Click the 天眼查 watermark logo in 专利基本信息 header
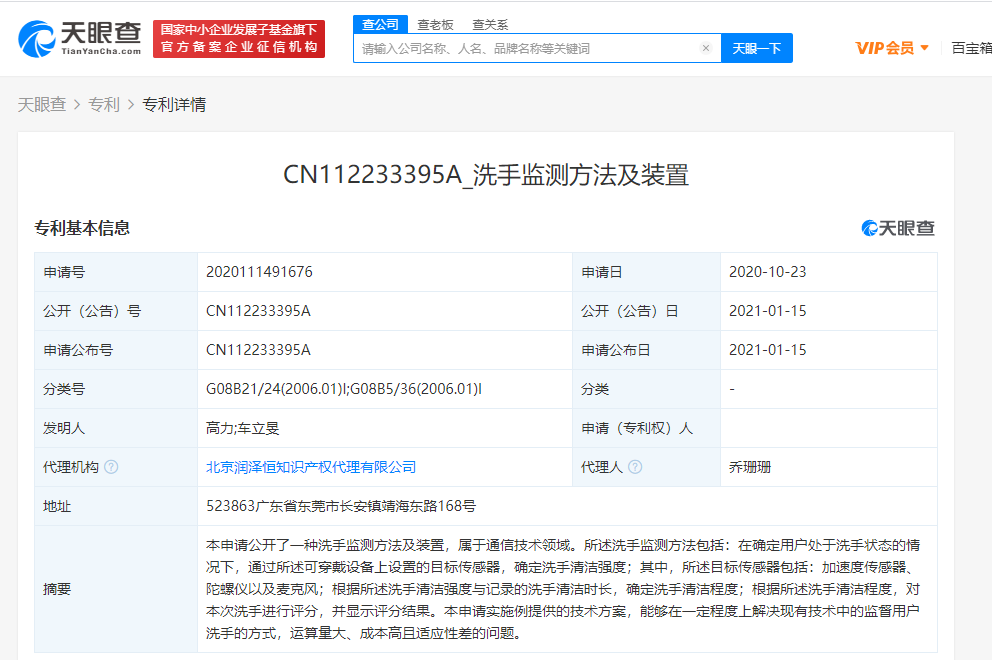The height and width of the screenshot is (660, 992). (x=898, y=228)
